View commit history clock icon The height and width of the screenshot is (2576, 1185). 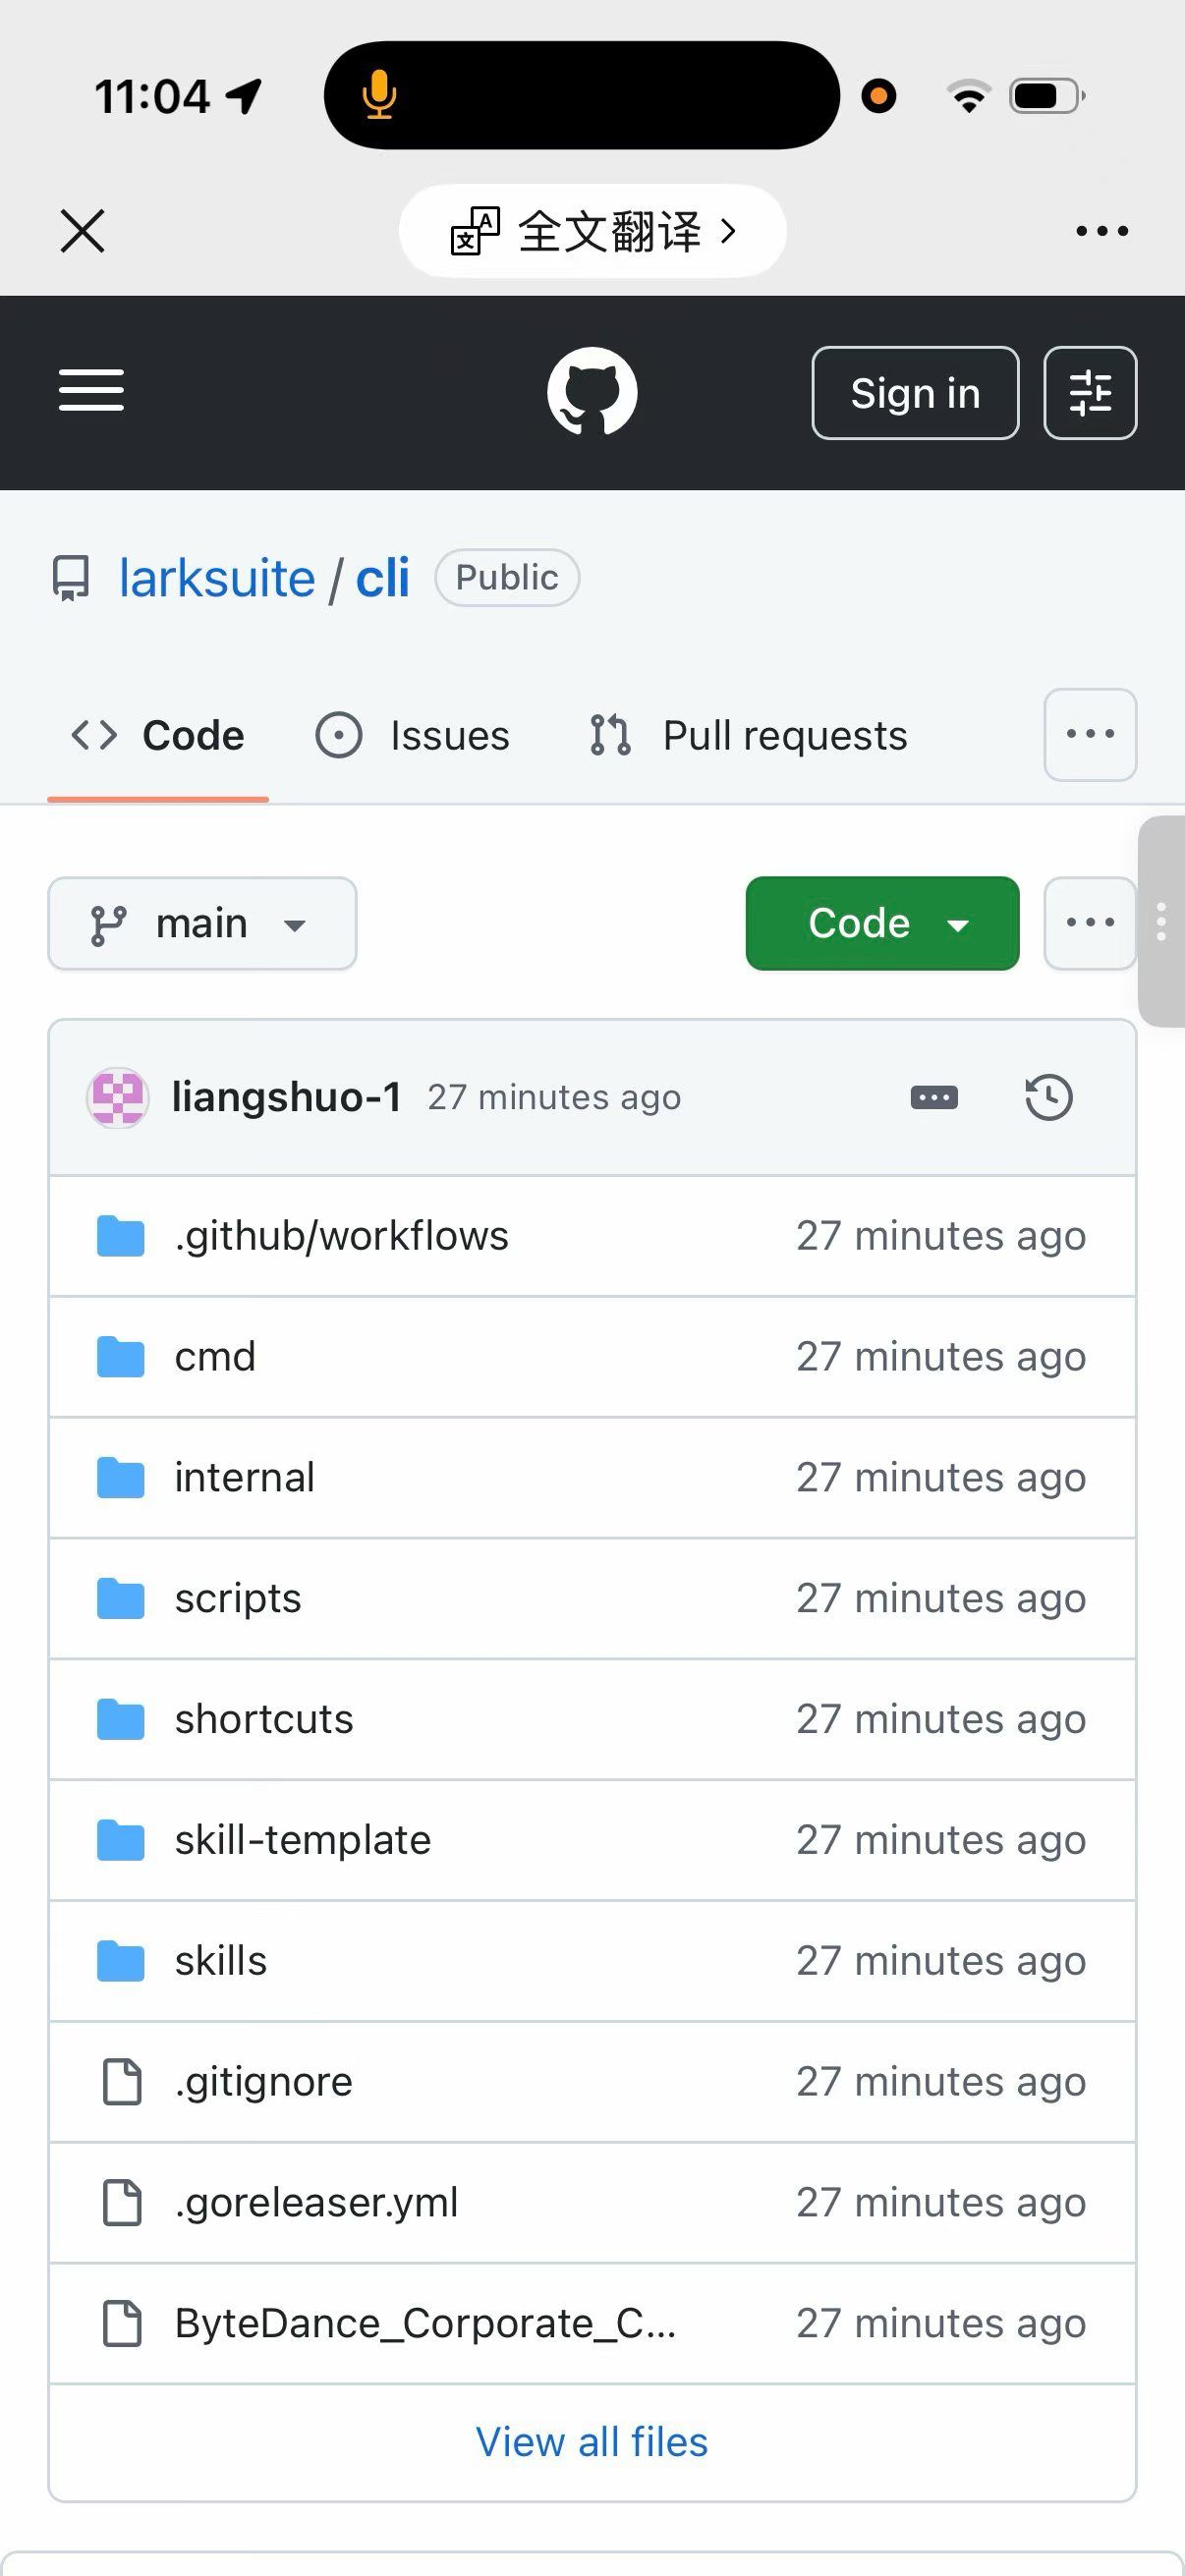[1048, 1097]
